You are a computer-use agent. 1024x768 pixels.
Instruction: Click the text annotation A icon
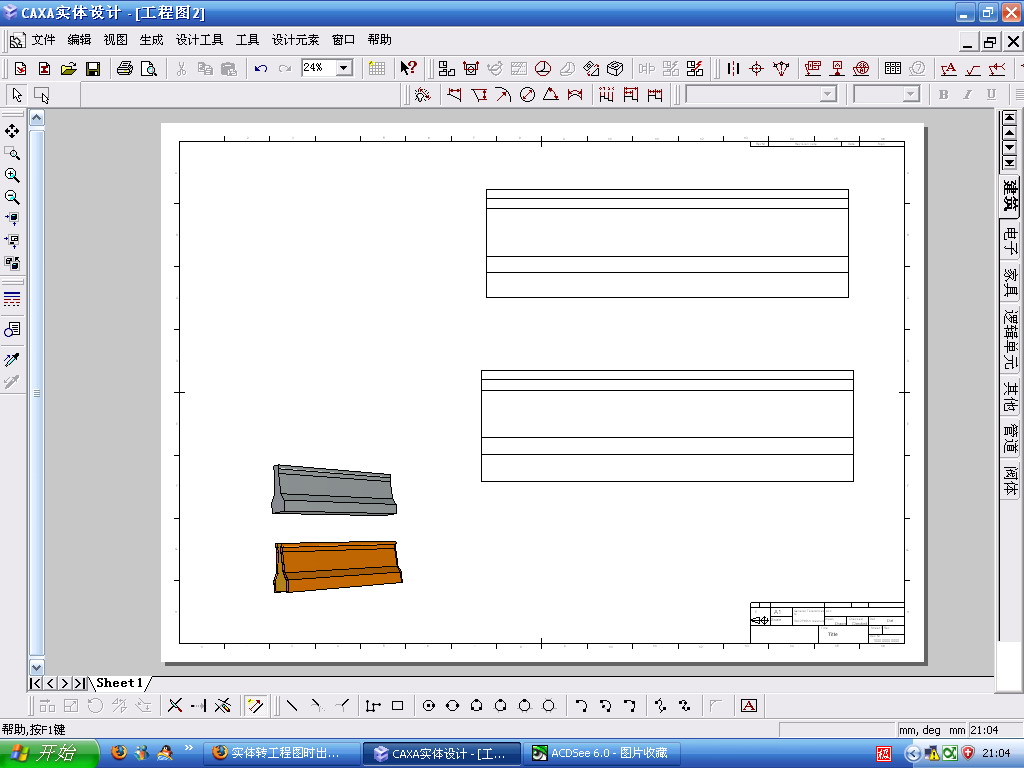click(x=749, y=706)
